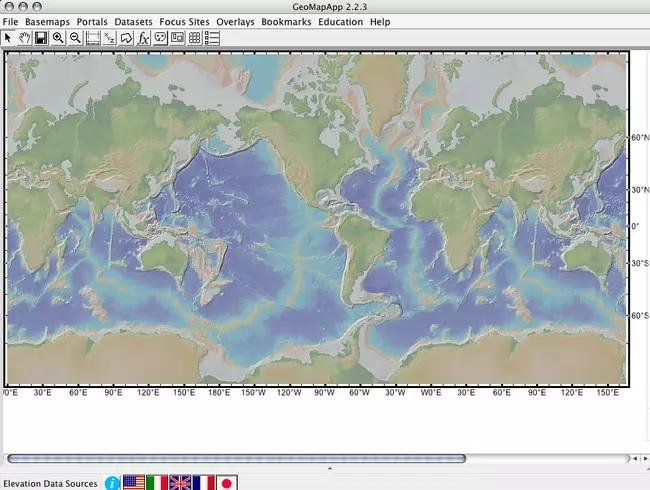Viewport: 650px width, 490px height.
Task: Click the 30°S latitude label
Action: click(x=640, y=263)
